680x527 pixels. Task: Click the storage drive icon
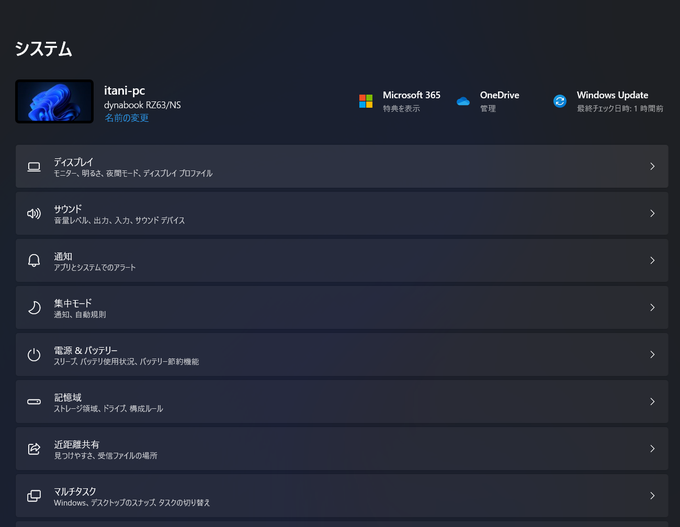[x=34, y=402]
